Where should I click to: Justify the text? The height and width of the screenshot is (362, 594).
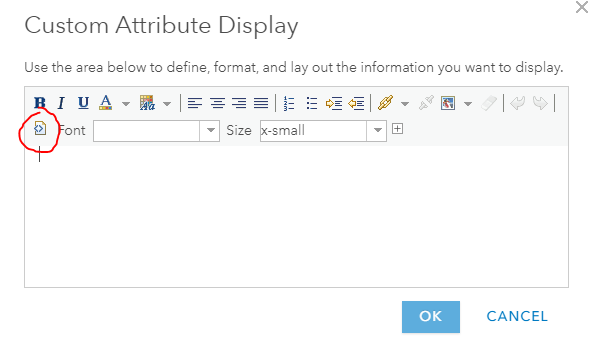[x=261, y=103]
